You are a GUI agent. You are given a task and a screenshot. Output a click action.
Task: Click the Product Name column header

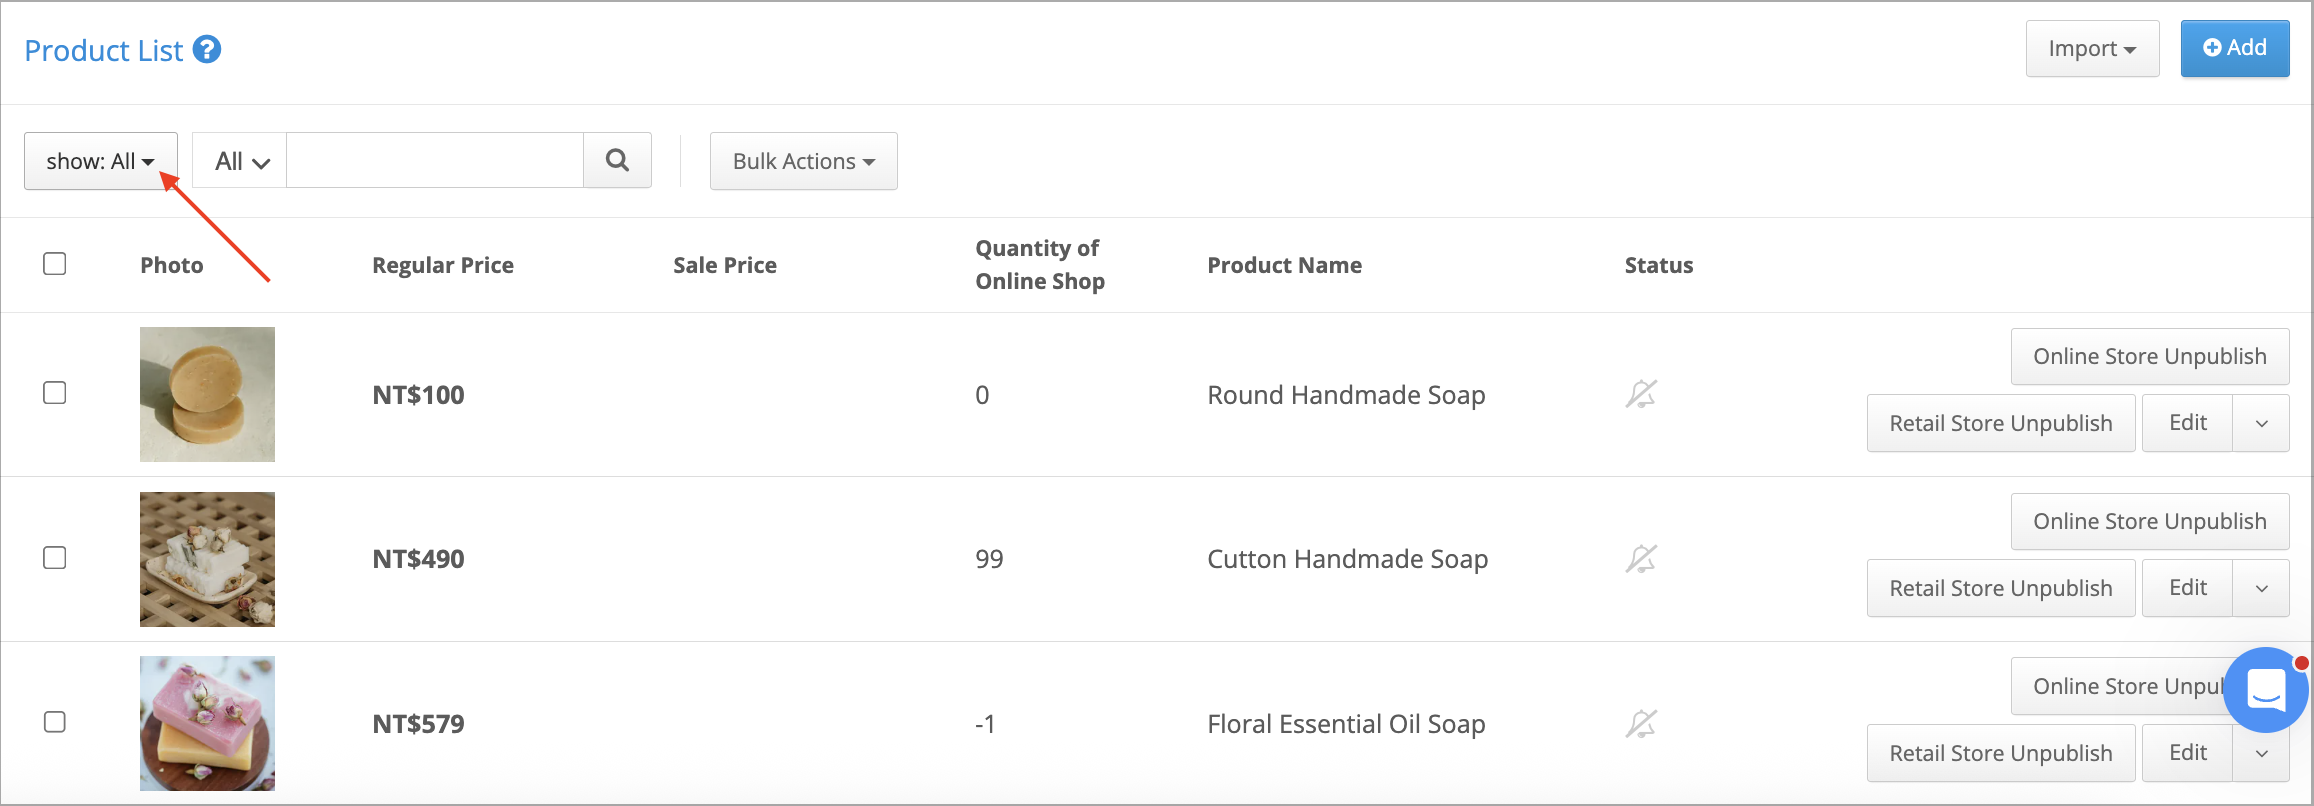tap(1284, 265)
